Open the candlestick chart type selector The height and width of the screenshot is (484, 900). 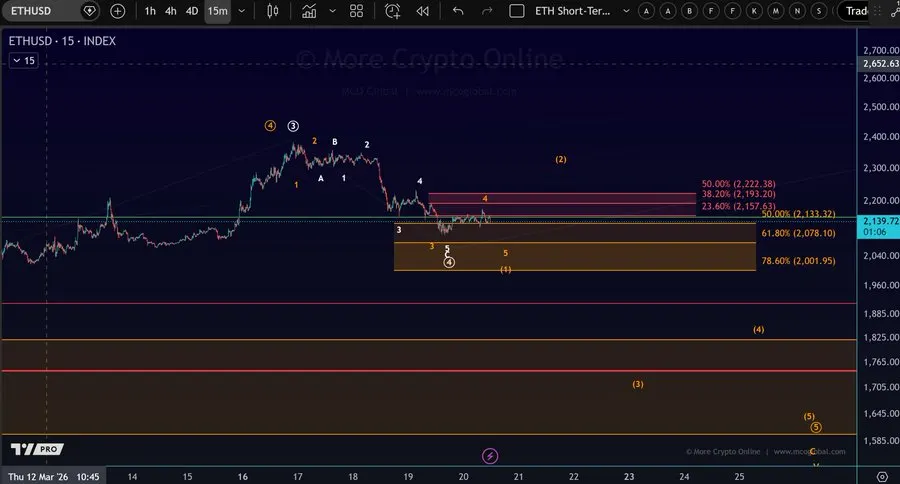point(273,11)
